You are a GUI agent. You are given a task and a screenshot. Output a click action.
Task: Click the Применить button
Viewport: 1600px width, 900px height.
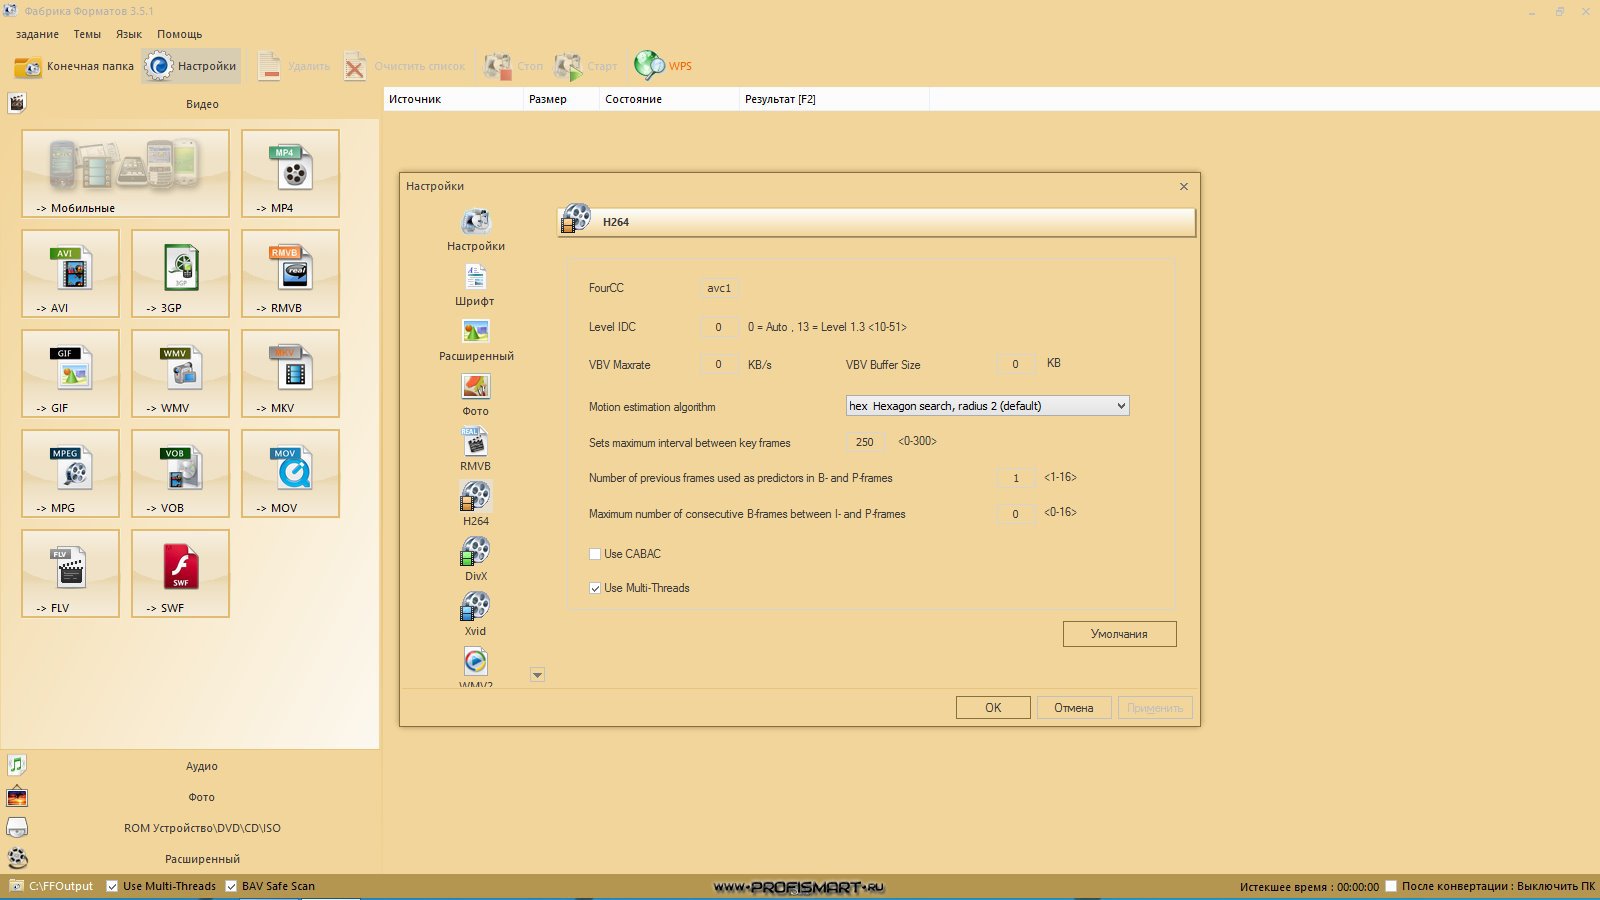pos(1155,707)
